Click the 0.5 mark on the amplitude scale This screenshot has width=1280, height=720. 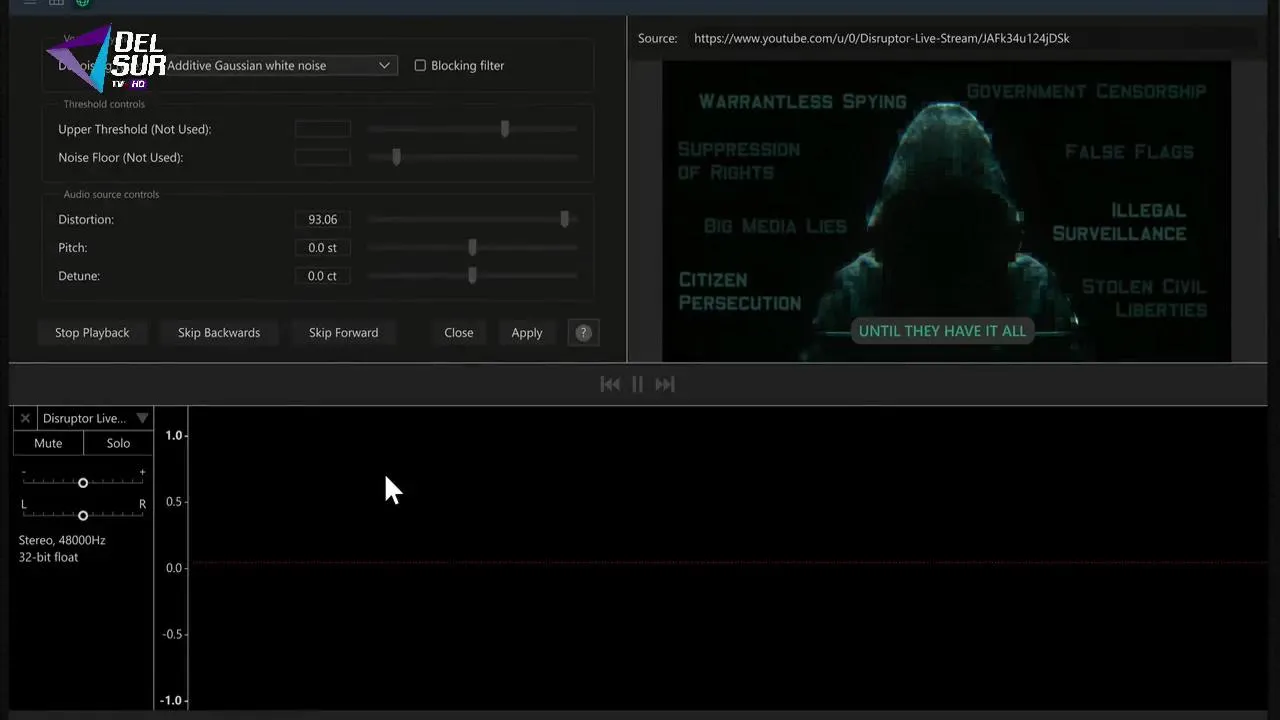click(x=174, y=501)
